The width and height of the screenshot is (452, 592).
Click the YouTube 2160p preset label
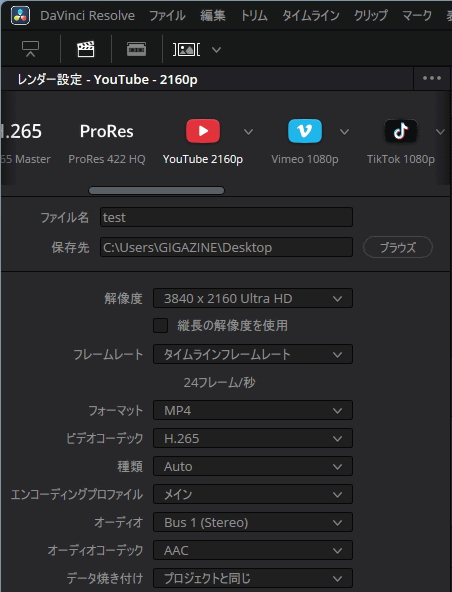tap(203, 159)
